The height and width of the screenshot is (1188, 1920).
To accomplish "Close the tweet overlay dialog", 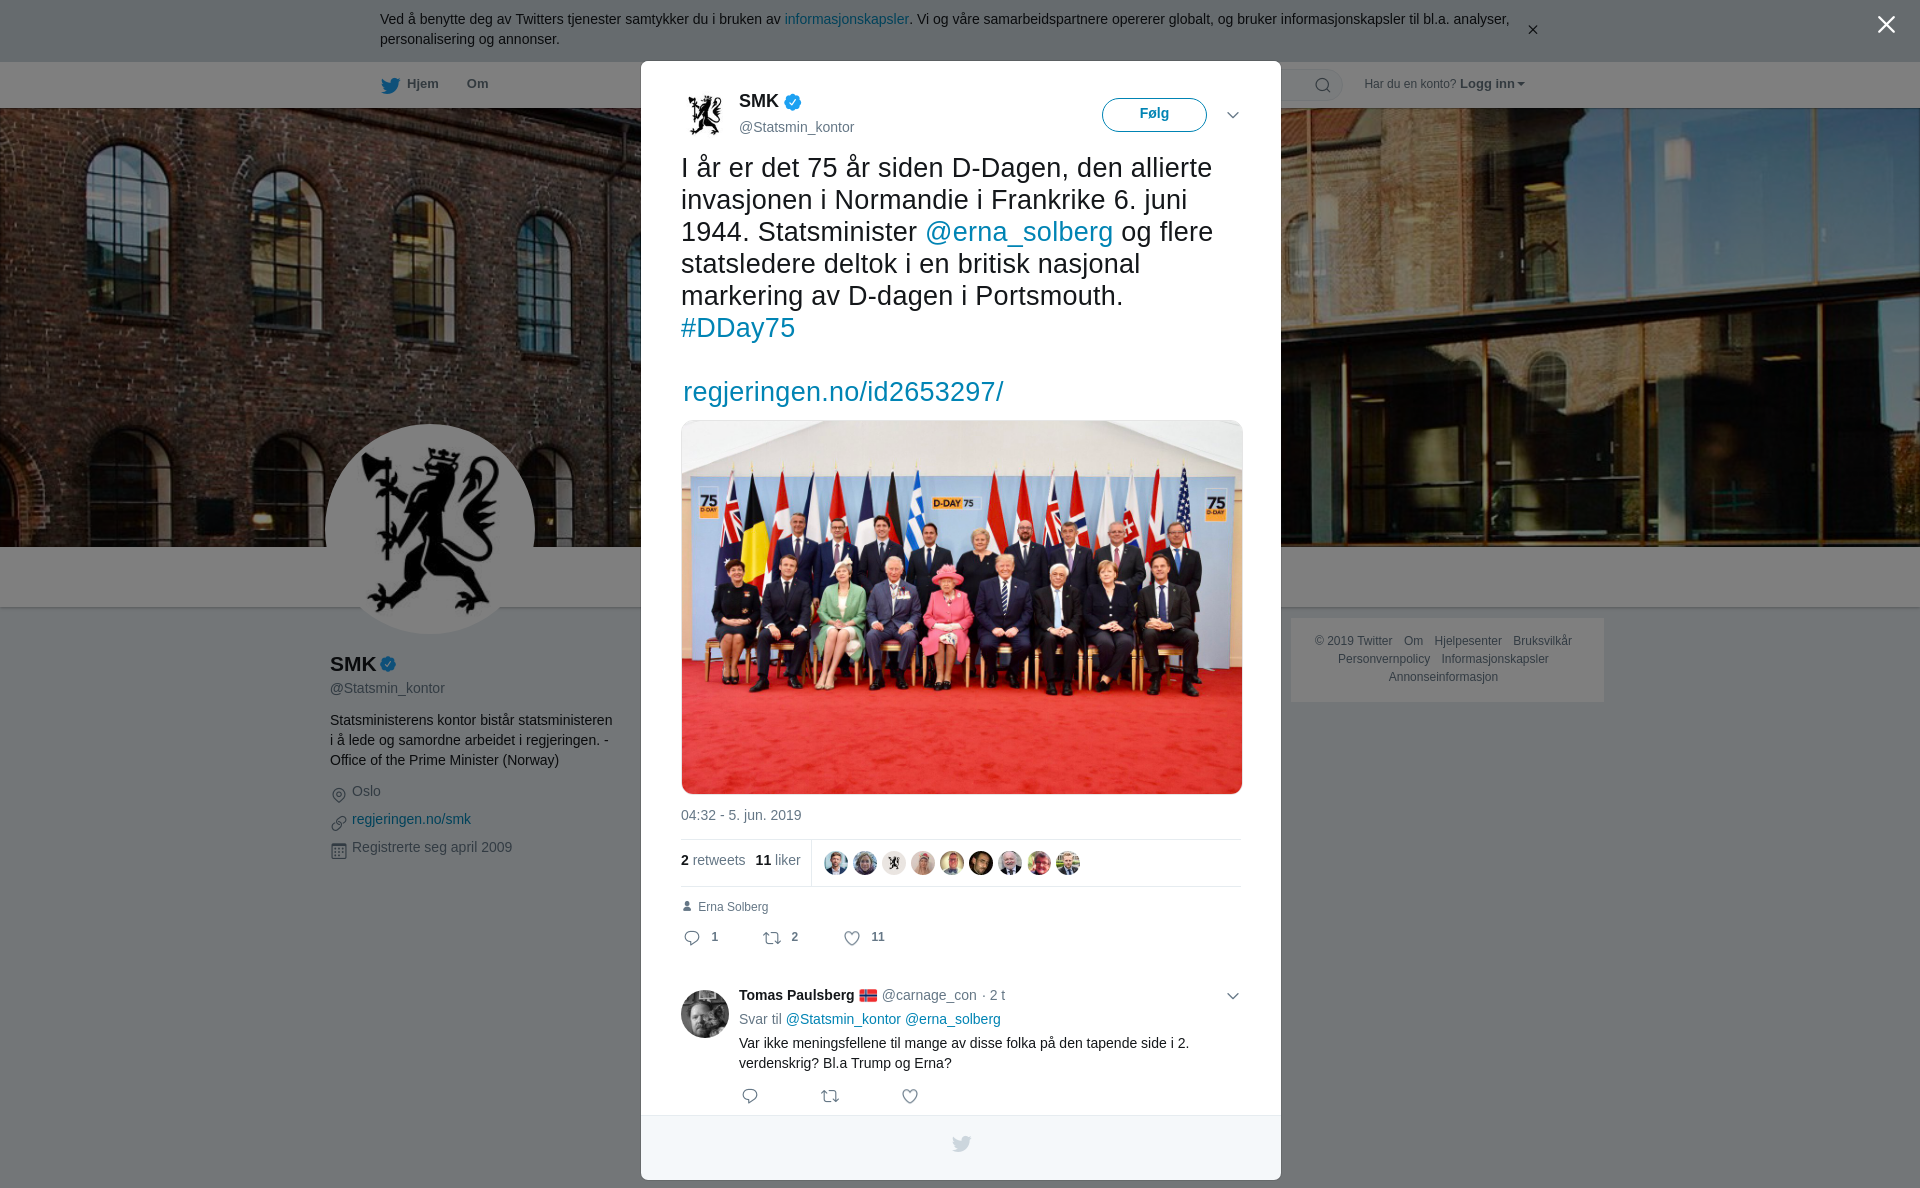I will [1886, 25].
